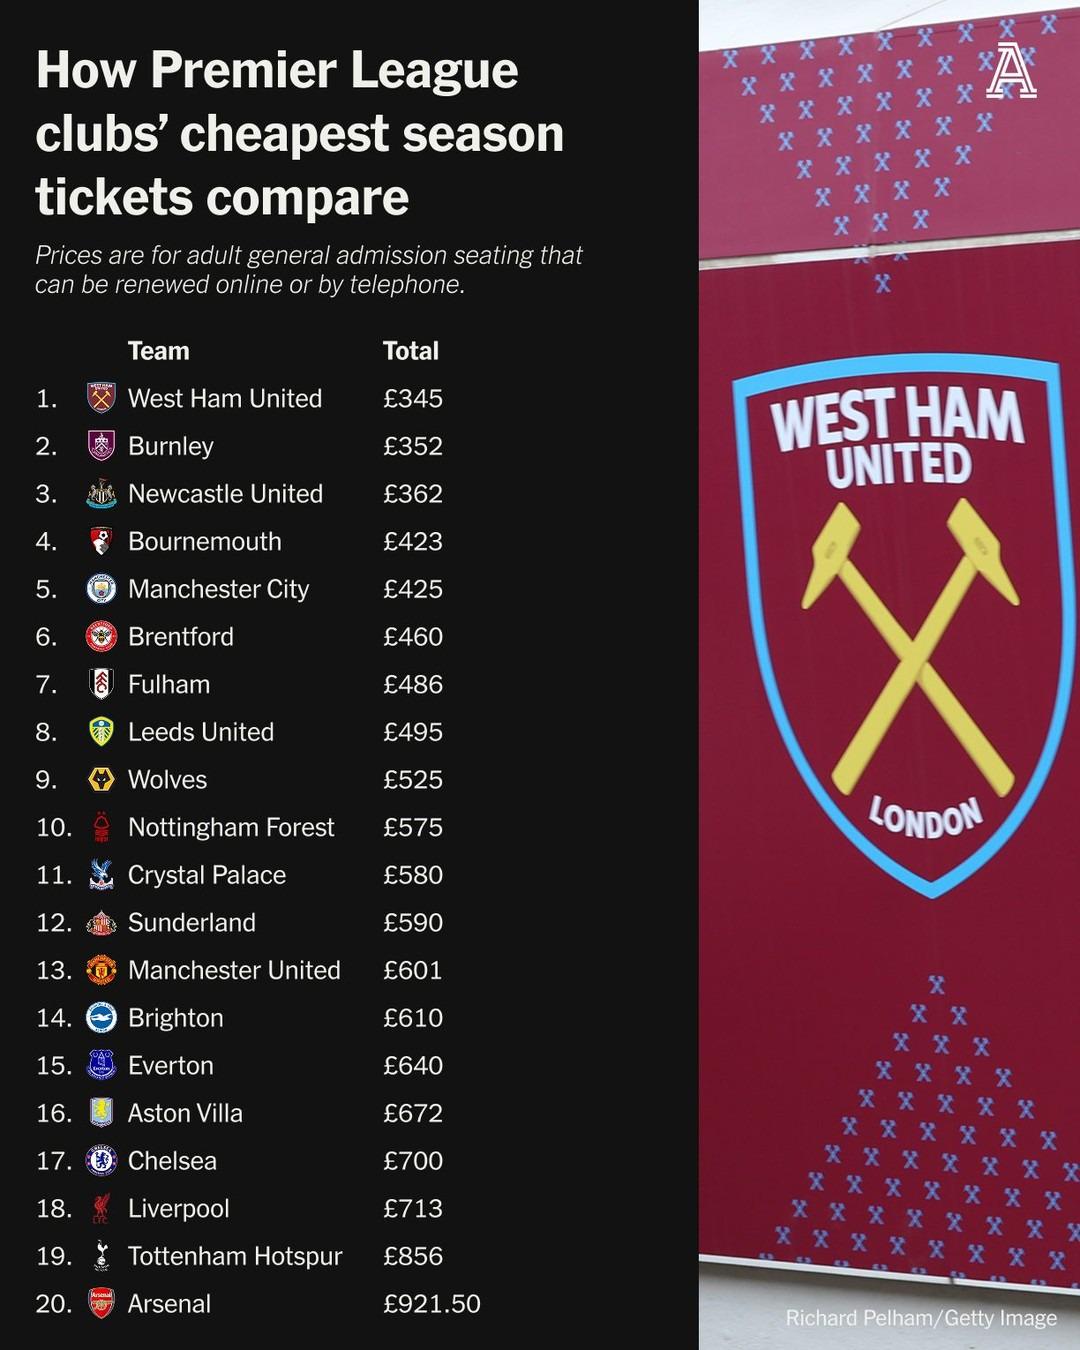Screen dimensions: 1080x1350
Task: Click the Burnley club crest icon
Action: [x=101, y=446]
